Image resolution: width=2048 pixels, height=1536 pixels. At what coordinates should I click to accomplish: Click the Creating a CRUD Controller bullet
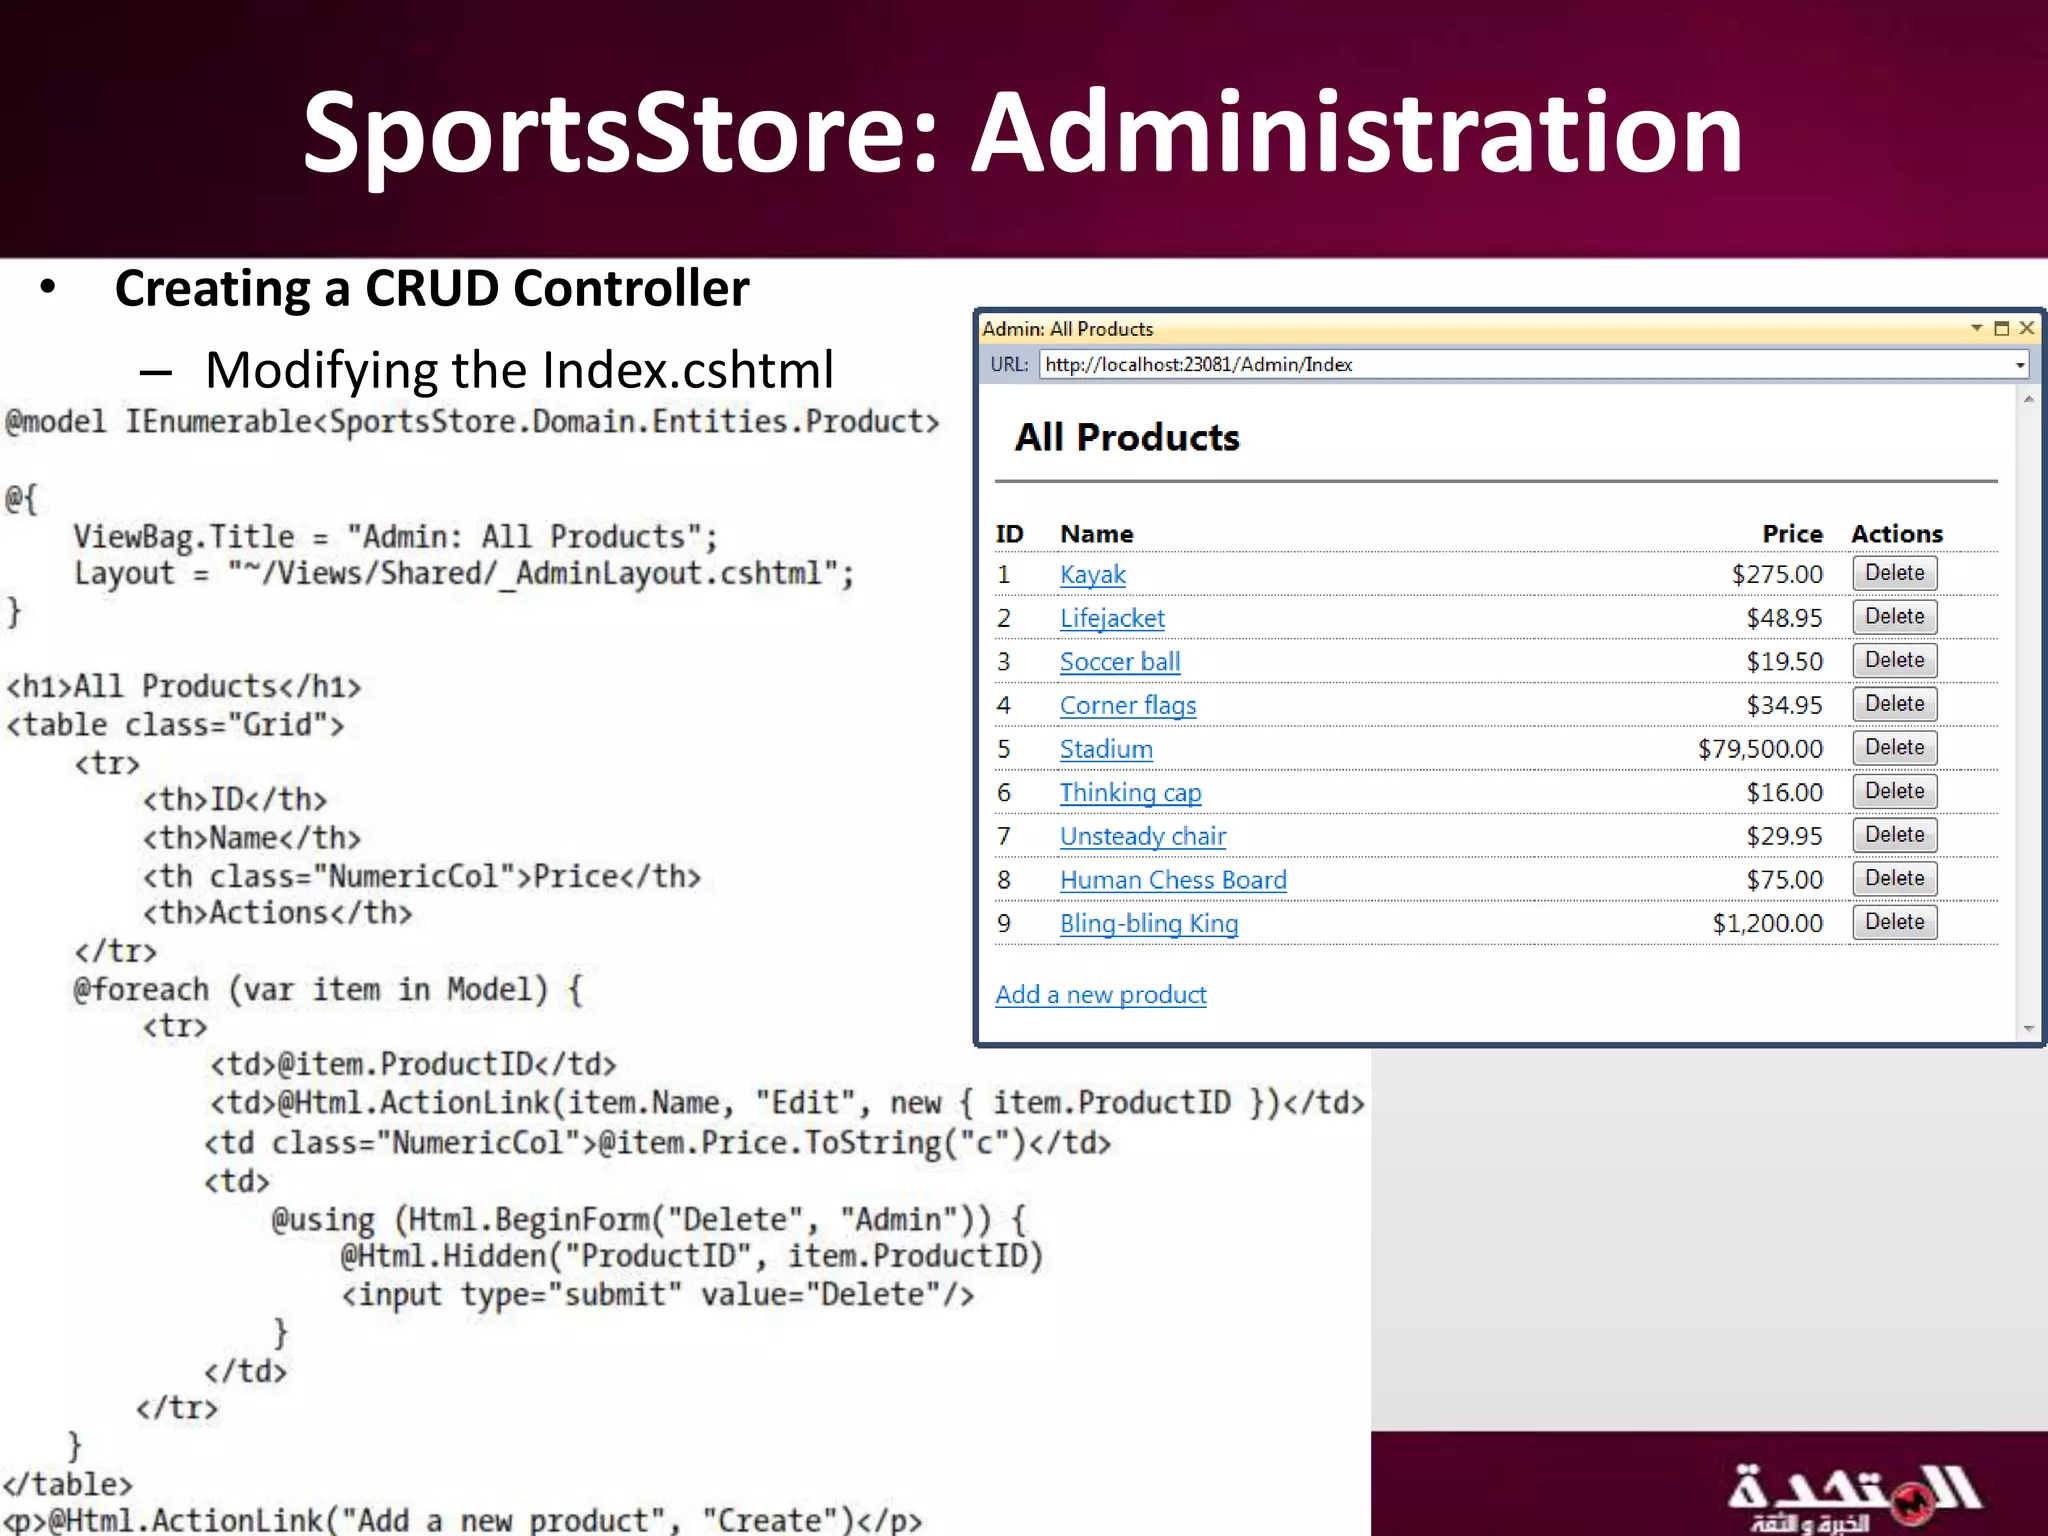[432, 289]
